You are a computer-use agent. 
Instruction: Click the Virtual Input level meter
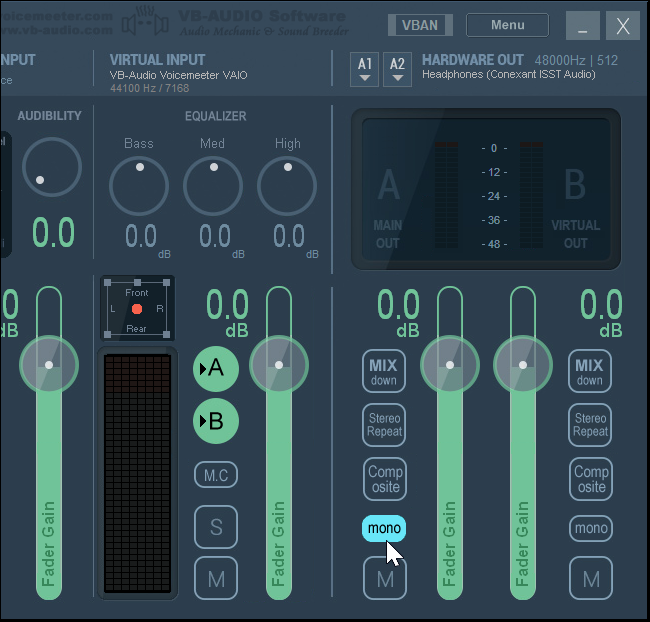pyautogui.click(x=137, y=474)
